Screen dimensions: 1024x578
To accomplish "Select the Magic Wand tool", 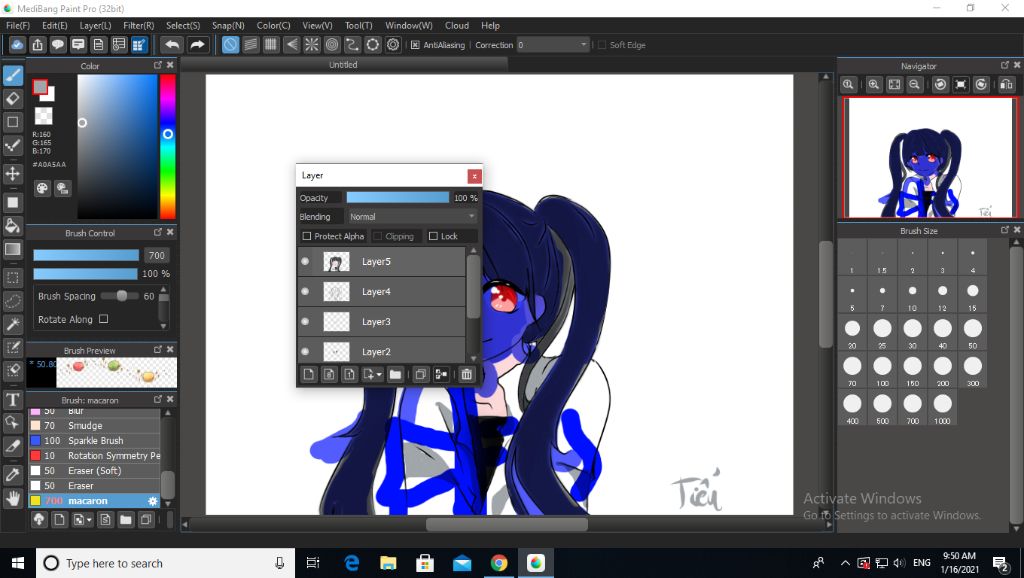I will (12, 324).
